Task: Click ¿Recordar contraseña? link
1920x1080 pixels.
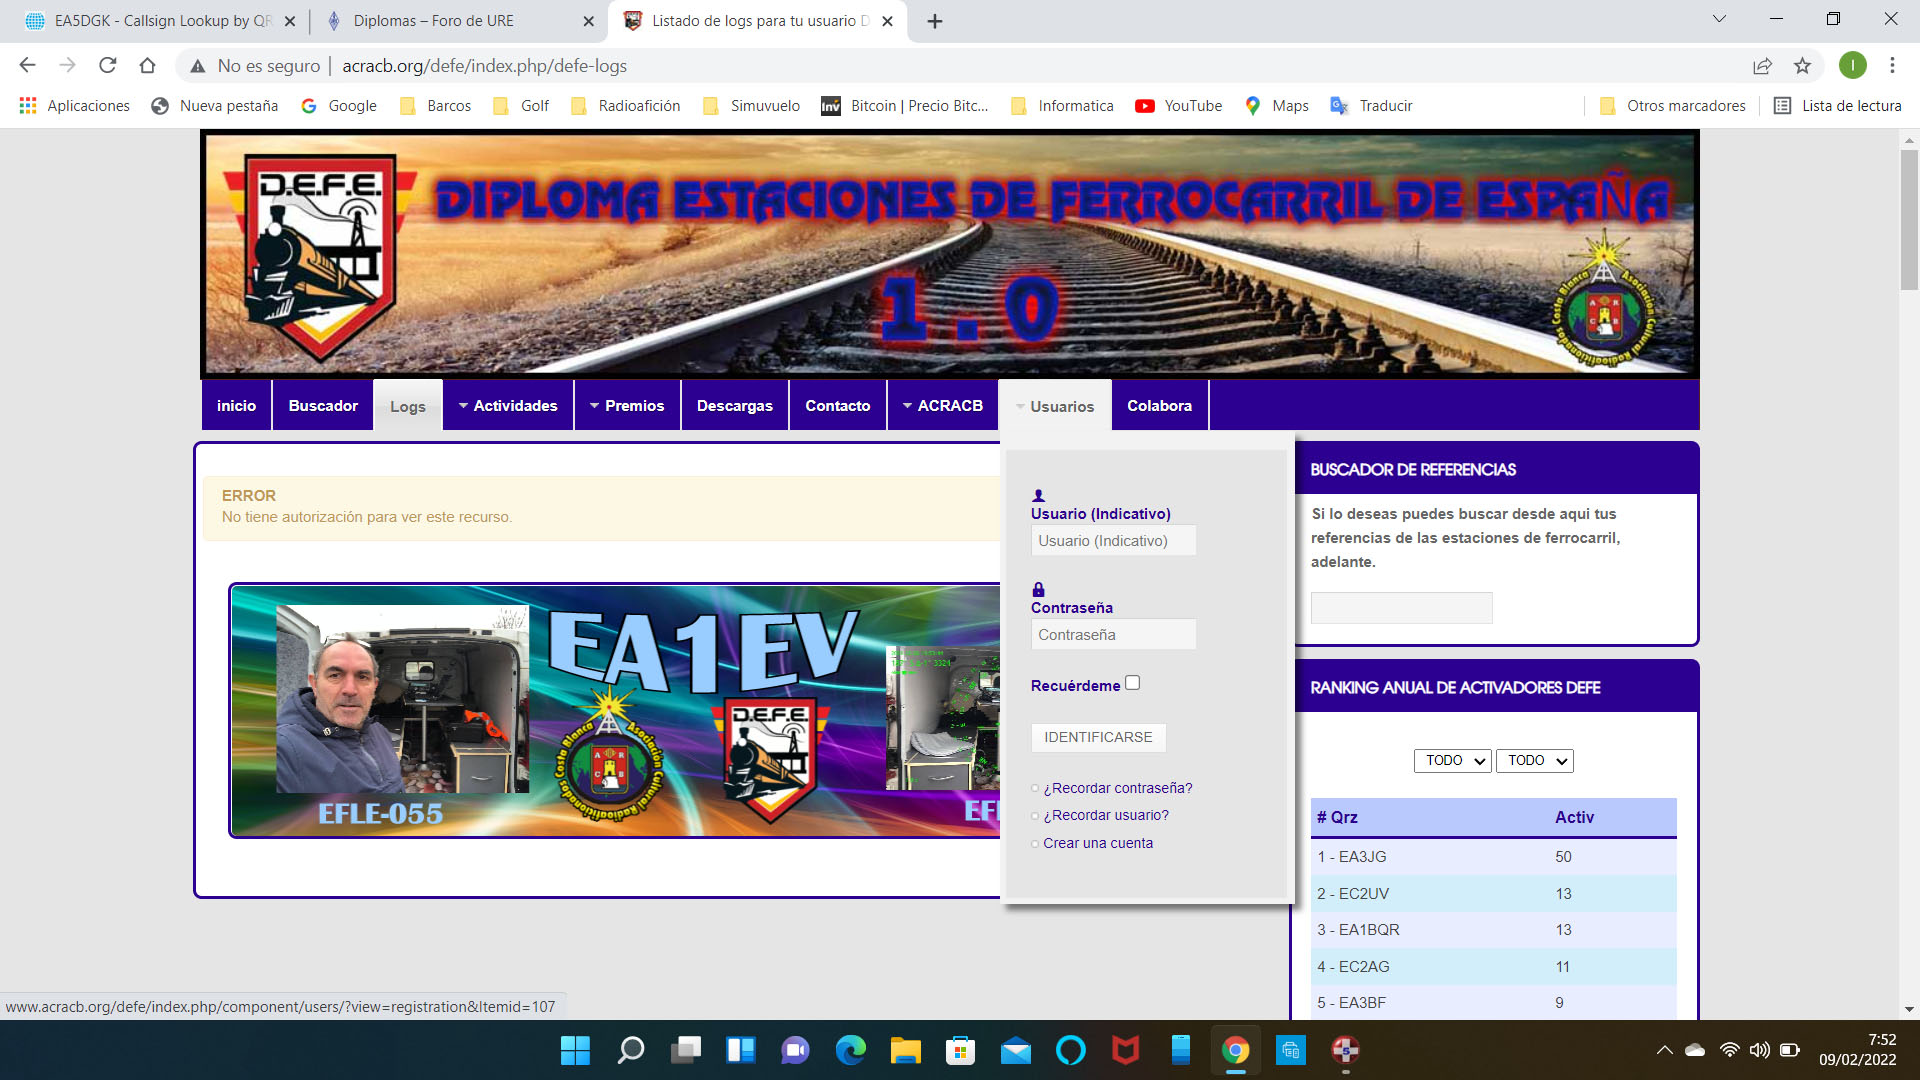Action: (x=1117, y=788)
